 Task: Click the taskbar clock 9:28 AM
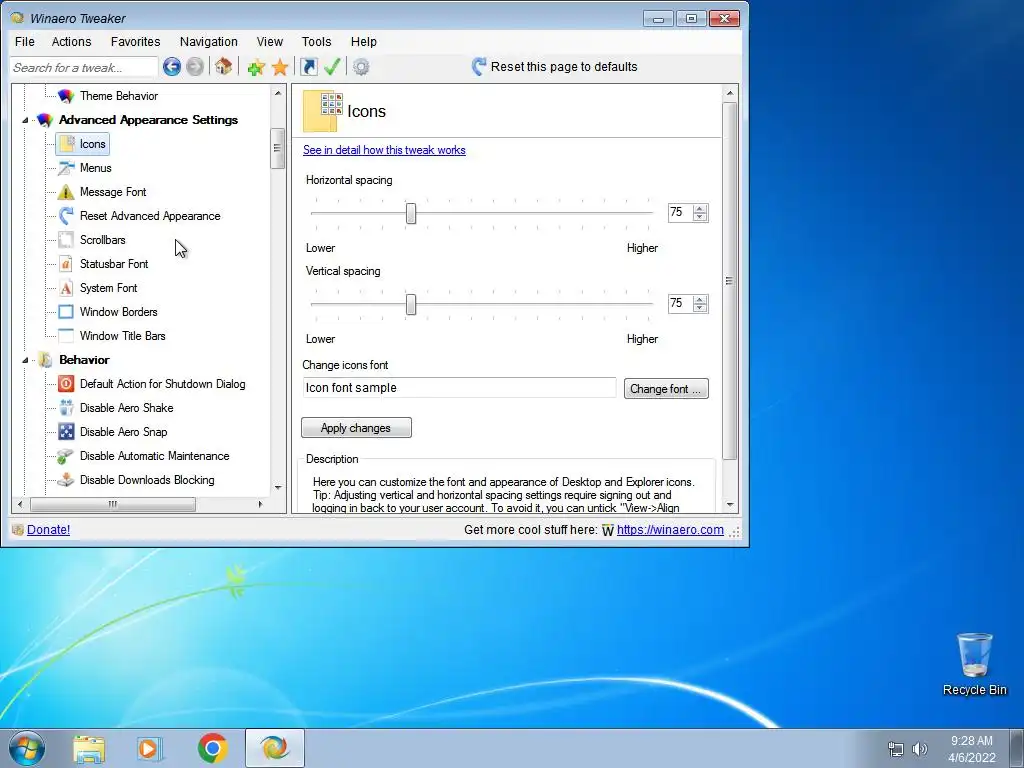[972, 741]
